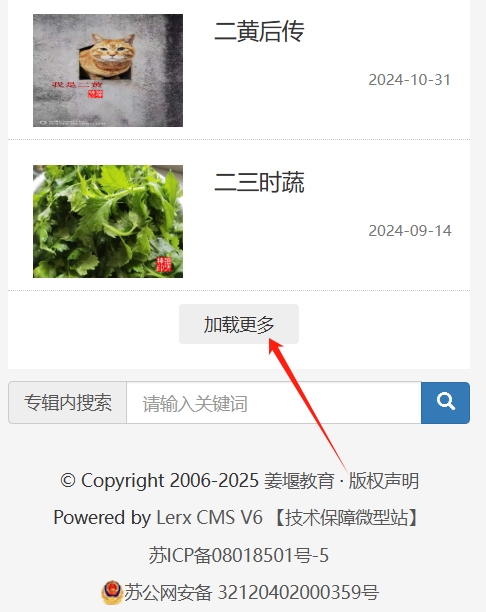Click the © Copyright 2006-2025 text
This screenshot has height=612, width=486.
point(159,481)
